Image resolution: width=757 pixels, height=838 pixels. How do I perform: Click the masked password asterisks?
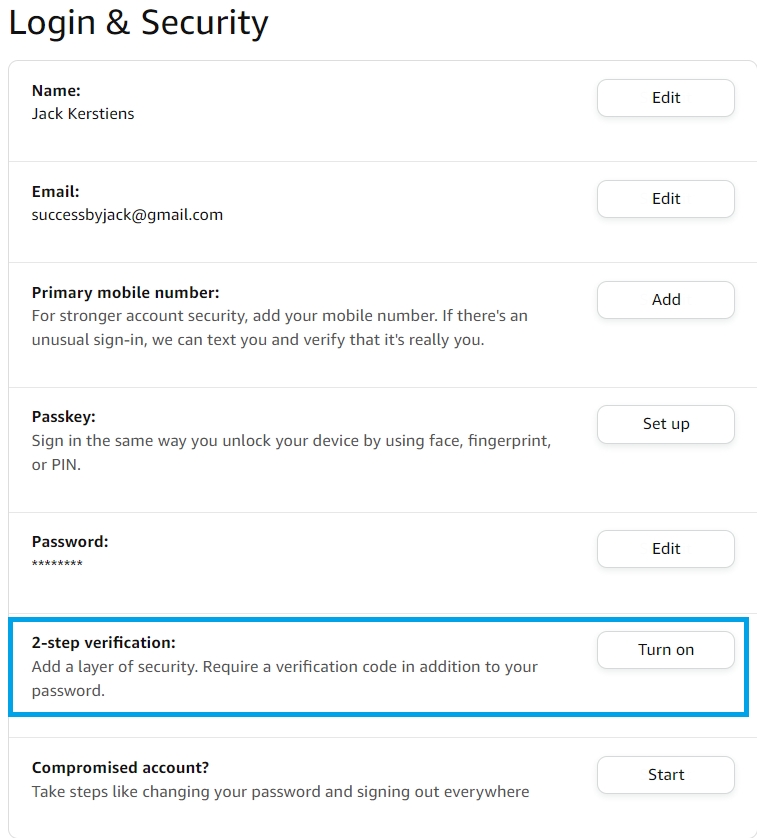click(57, 565)
